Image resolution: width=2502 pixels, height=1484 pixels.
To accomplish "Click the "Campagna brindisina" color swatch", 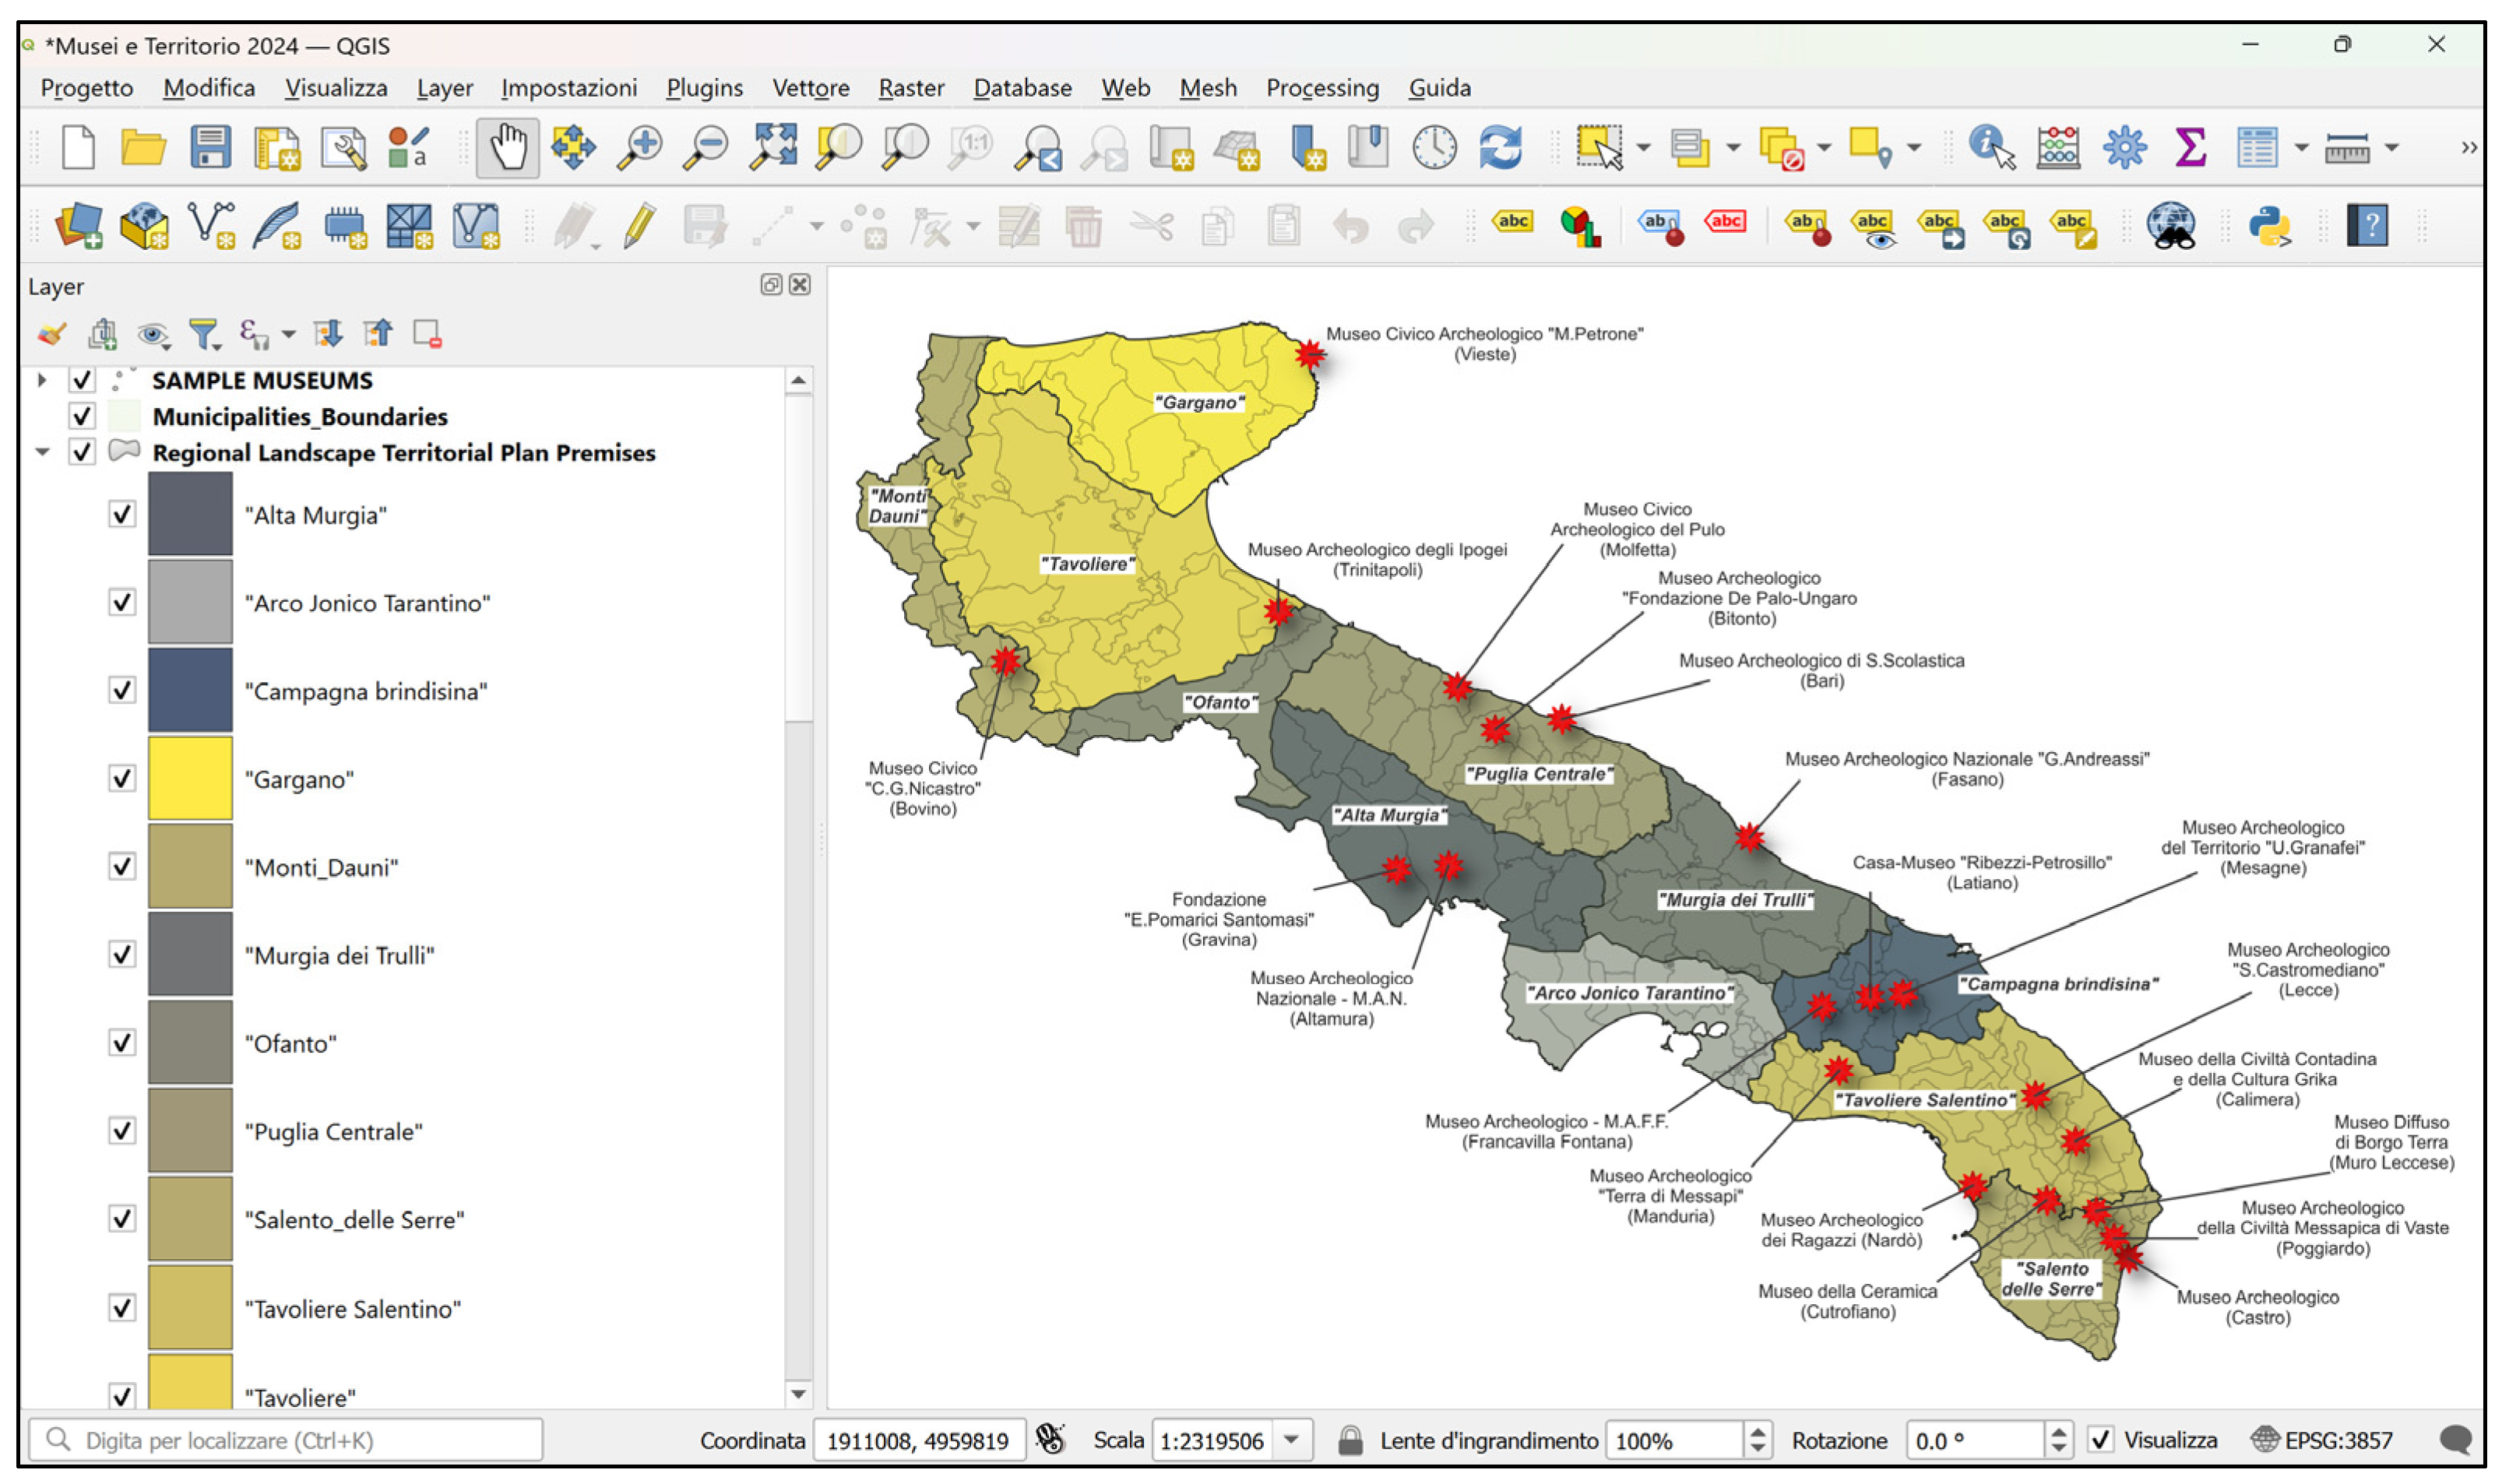I will [x=190, y=691].
